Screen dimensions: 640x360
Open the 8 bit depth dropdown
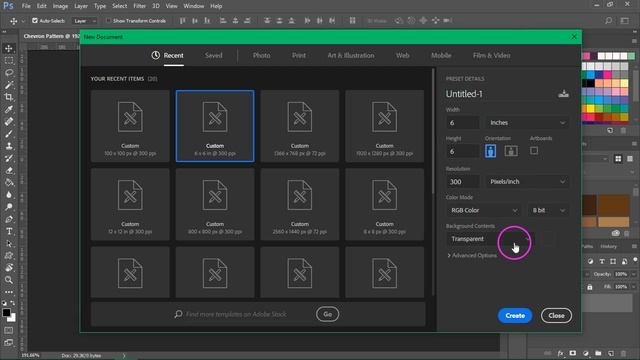(x=548, y=210)
